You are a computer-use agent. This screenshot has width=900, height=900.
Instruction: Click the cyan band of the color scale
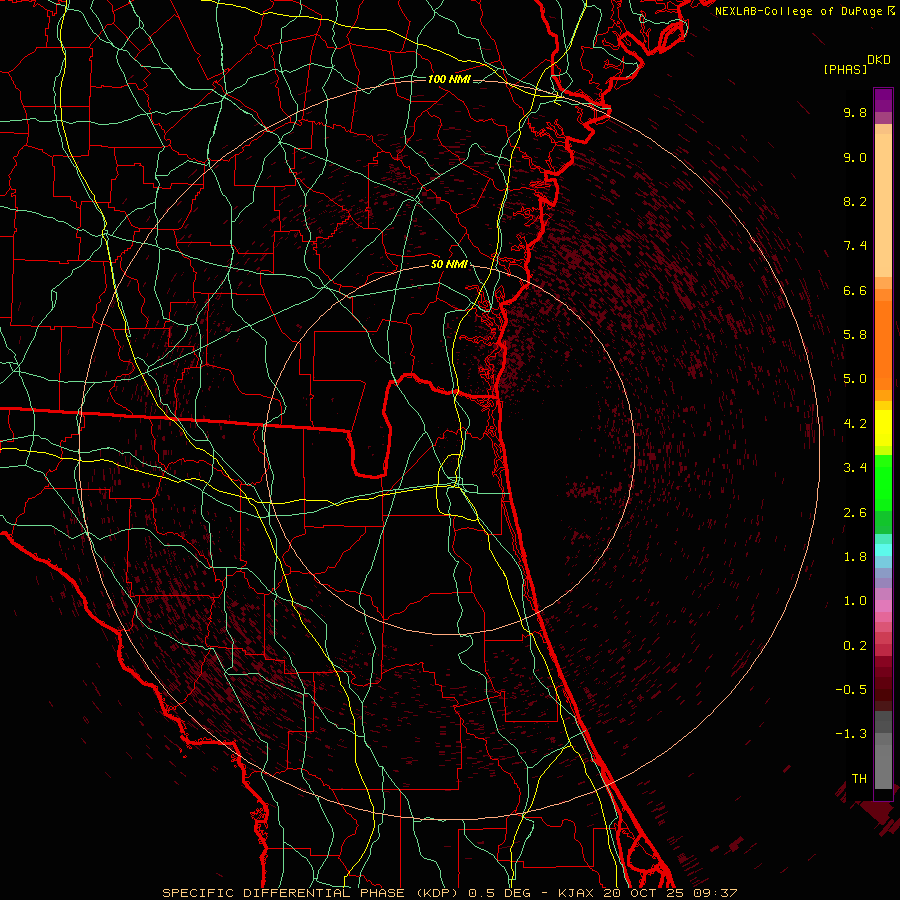(883, 548)
